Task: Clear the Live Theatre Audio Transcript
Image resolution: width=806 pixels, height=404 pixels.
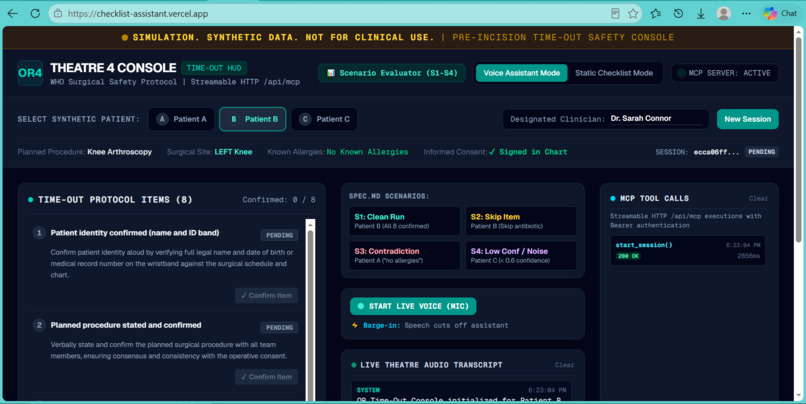Action: (x=564, y=365)
